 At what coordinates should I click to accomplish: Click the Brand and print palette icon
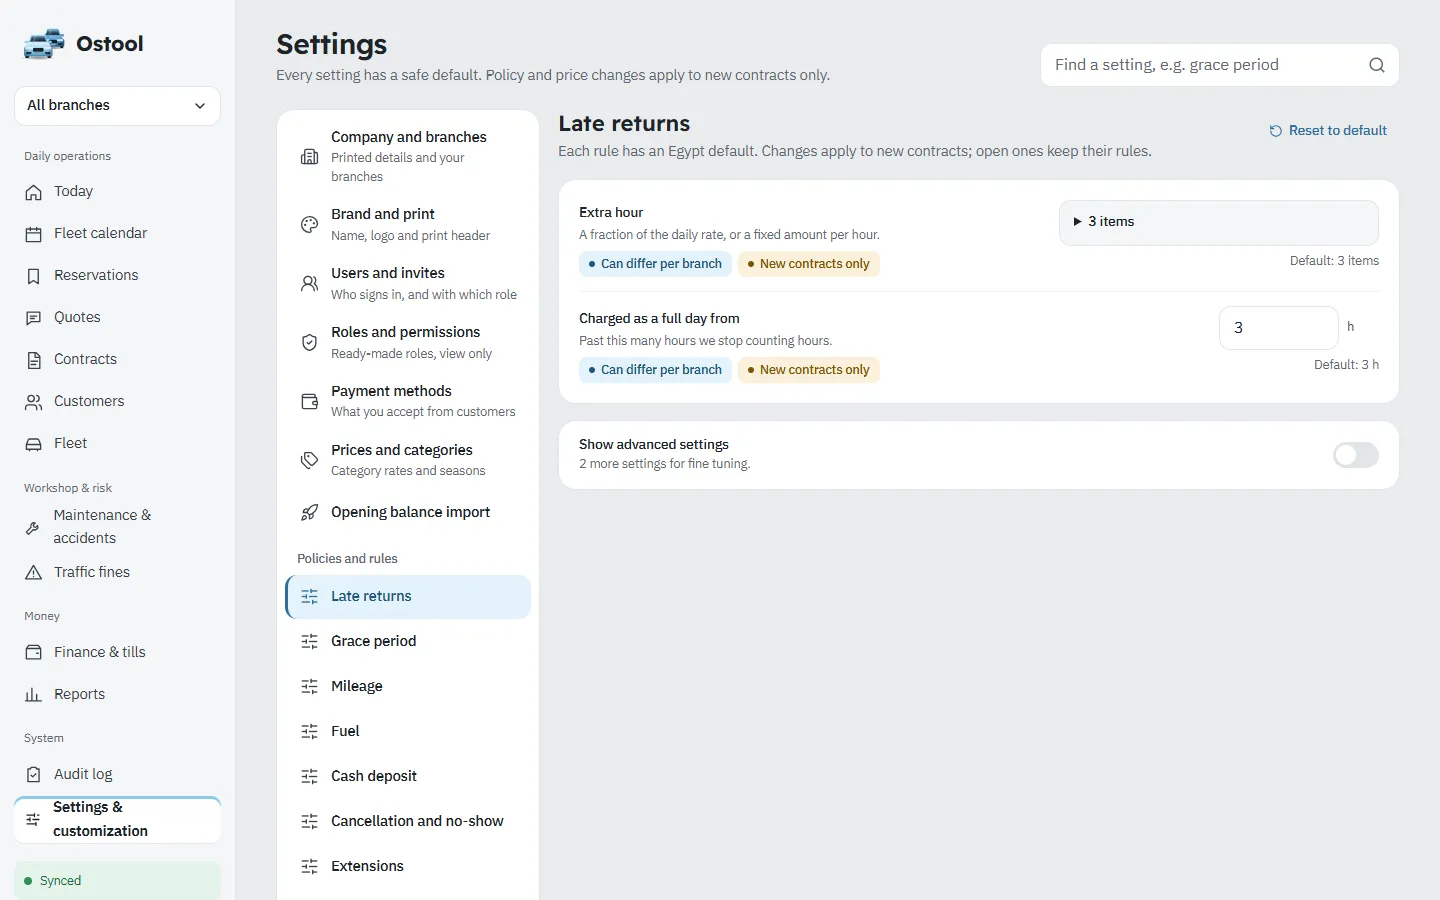[310, 225]
